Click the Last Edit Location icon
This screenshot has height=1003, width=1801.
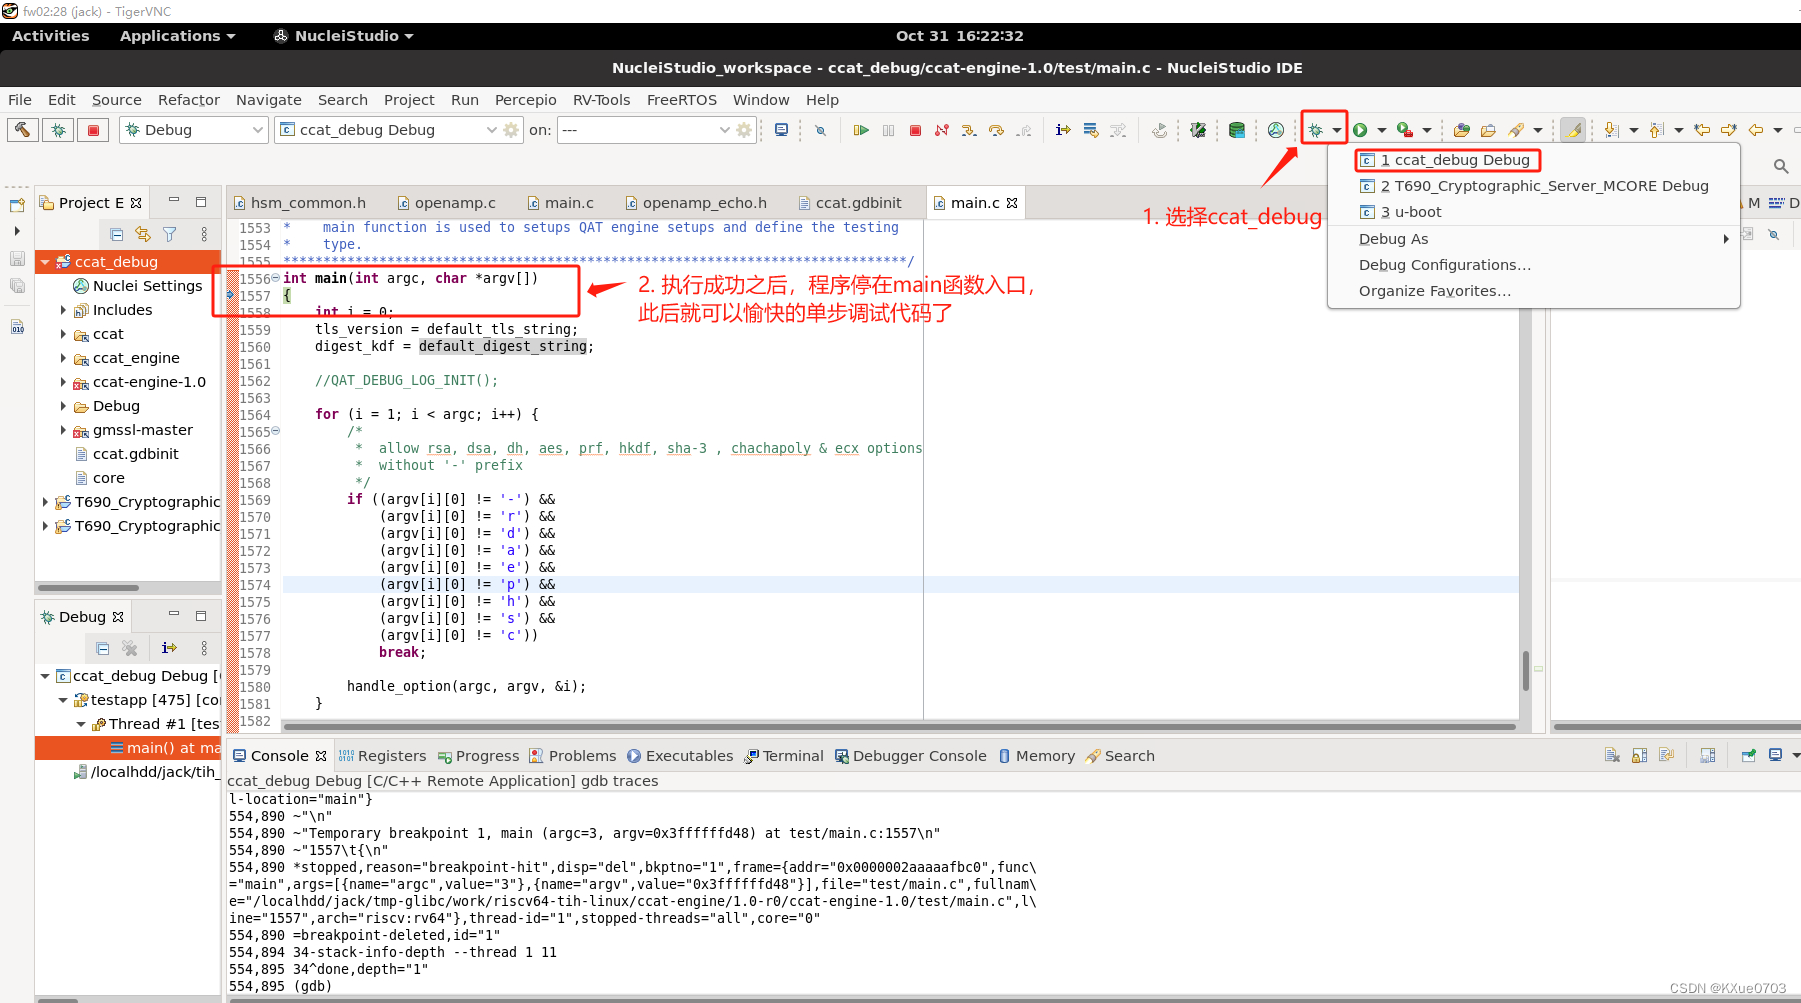pos(1701,130)
